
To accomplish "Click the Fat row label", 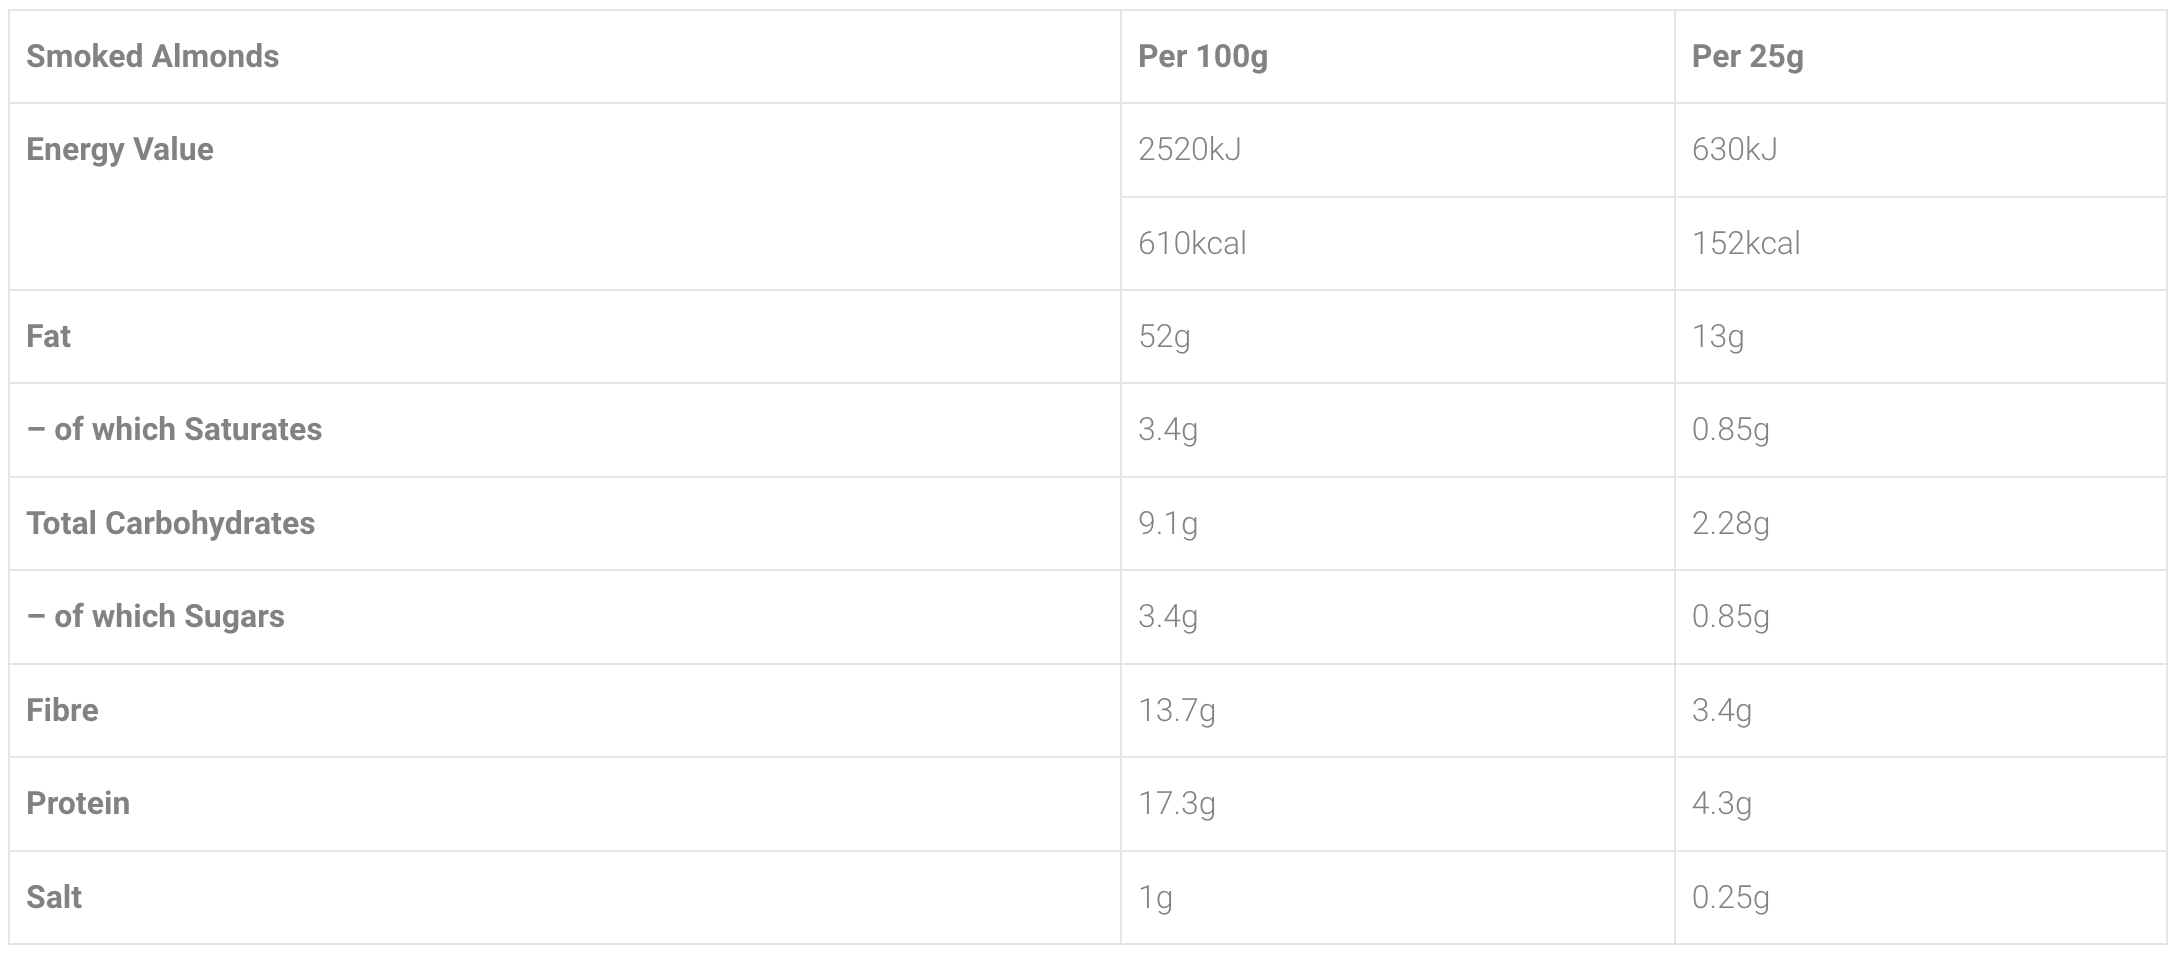I will coord(48,337).
